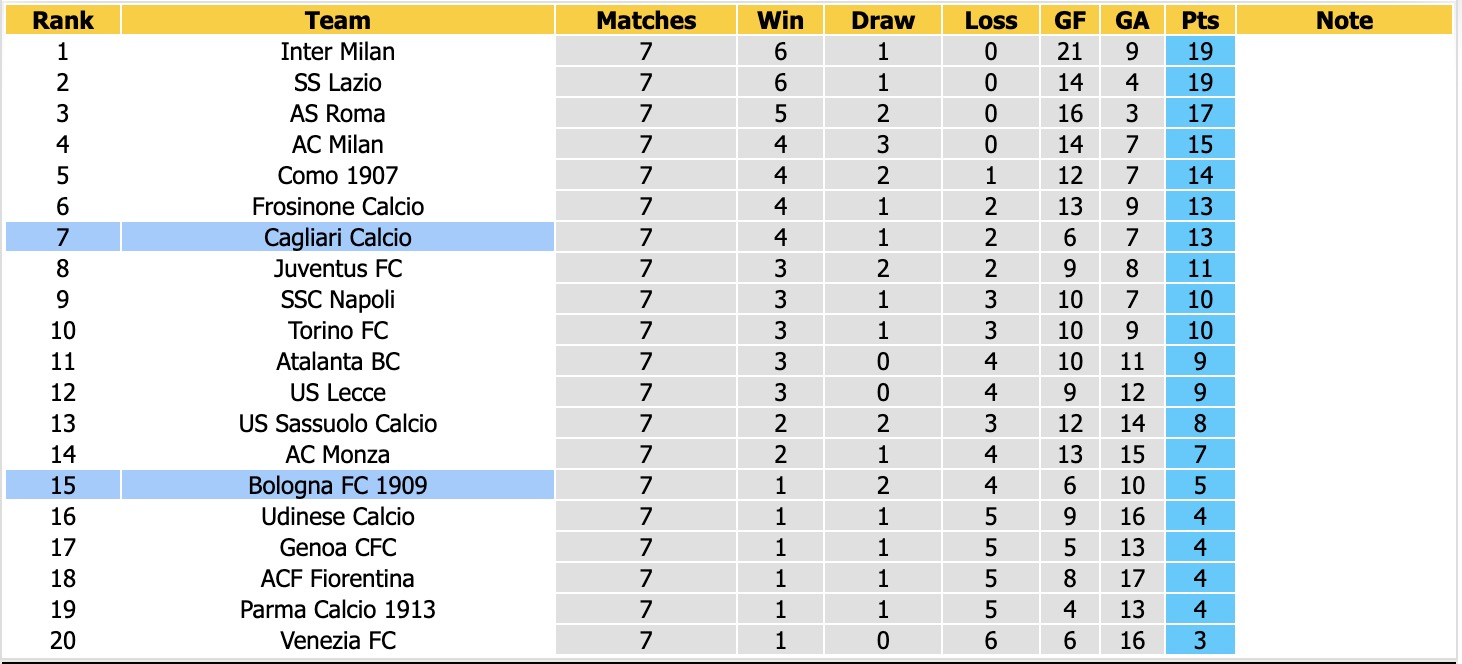
Task: Click the US Sassuolo Calcio team name
Action: [338, 424]
